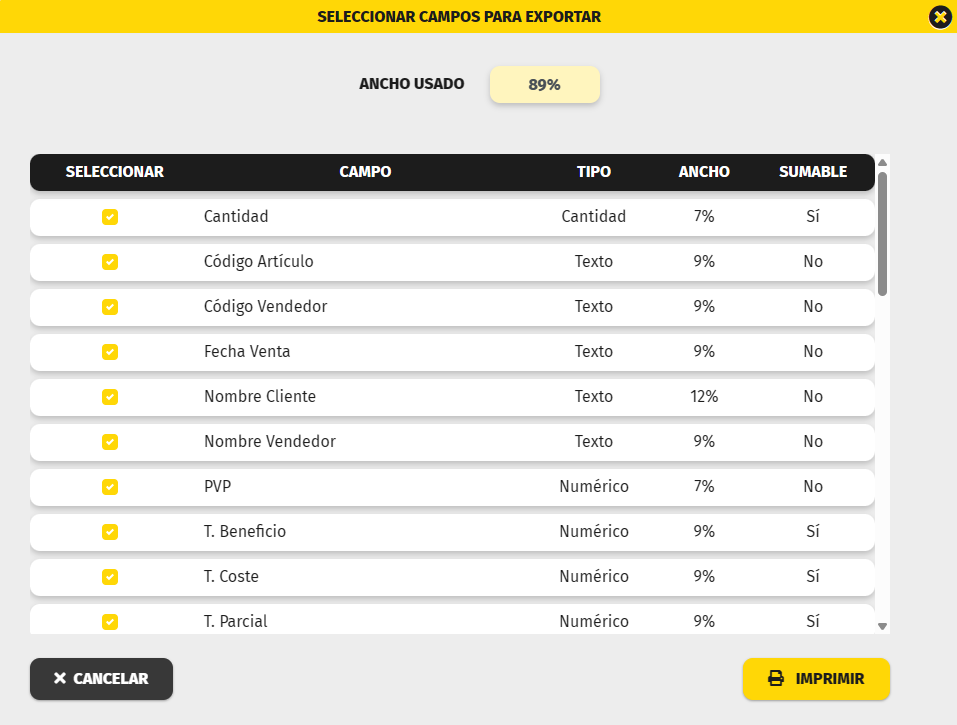This screenshot has height=725, width=957.
Task: Click the Campo column header
Action: 365,172
